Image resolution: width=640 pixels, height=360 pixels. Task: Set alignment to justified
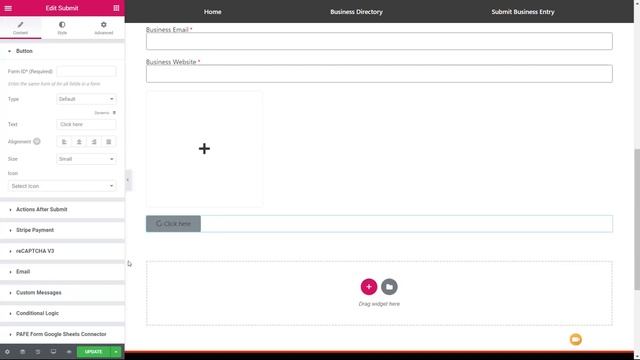coord(109,142)
